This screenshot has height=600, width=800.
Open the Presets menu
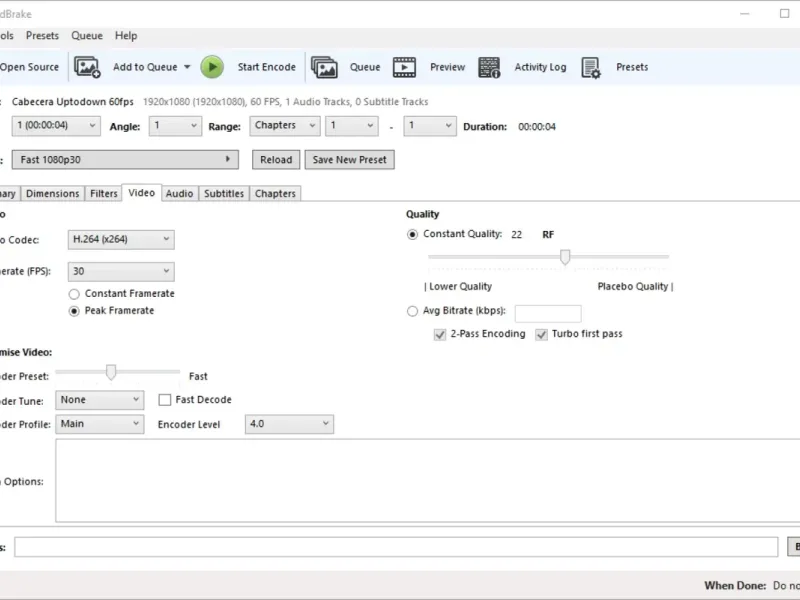pyautogui.click(x=42, y=36)
